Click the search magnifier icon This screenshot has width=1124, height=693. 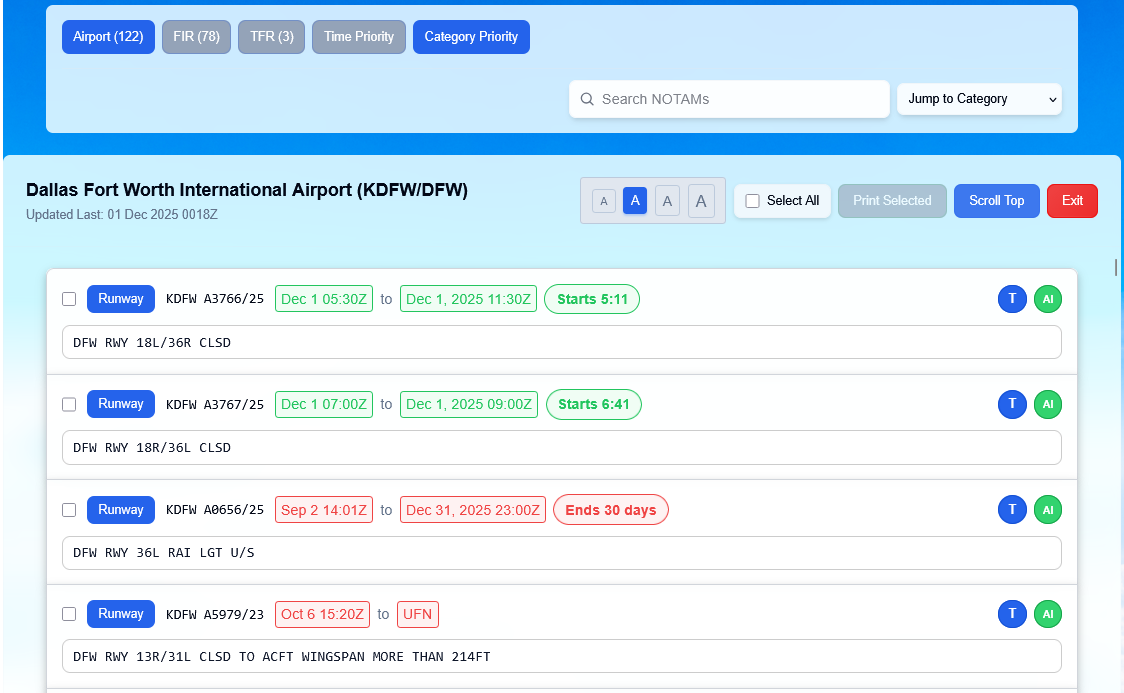(x=587, y=99)
